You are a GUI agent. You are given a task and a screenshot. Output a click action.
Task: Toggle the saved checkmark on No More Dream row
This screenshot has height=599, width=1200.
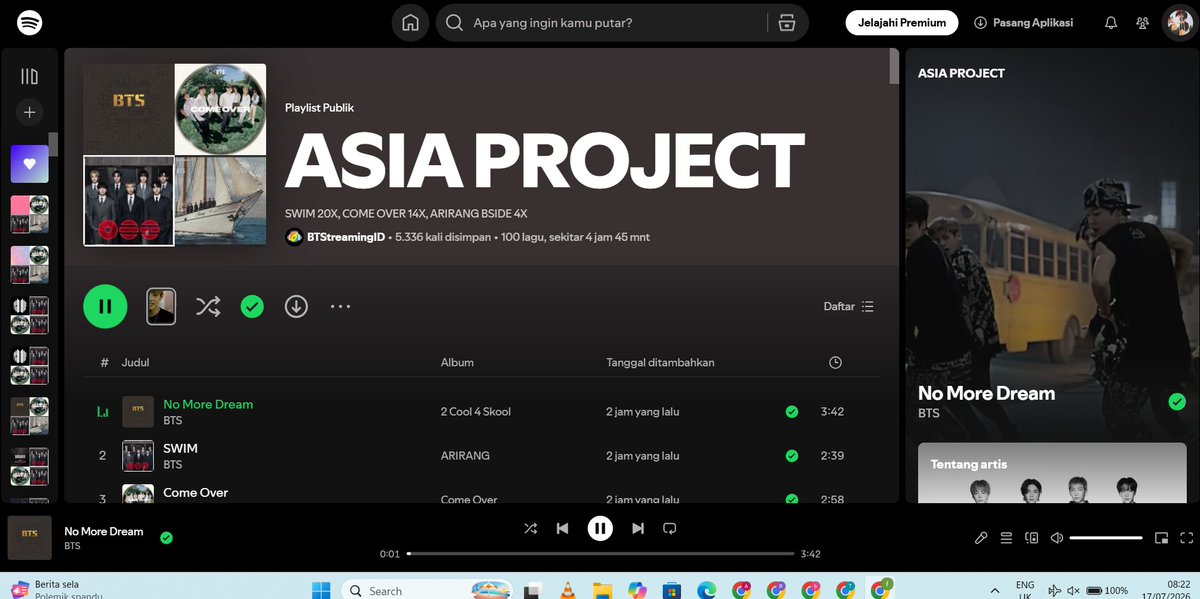pos(792,411)
